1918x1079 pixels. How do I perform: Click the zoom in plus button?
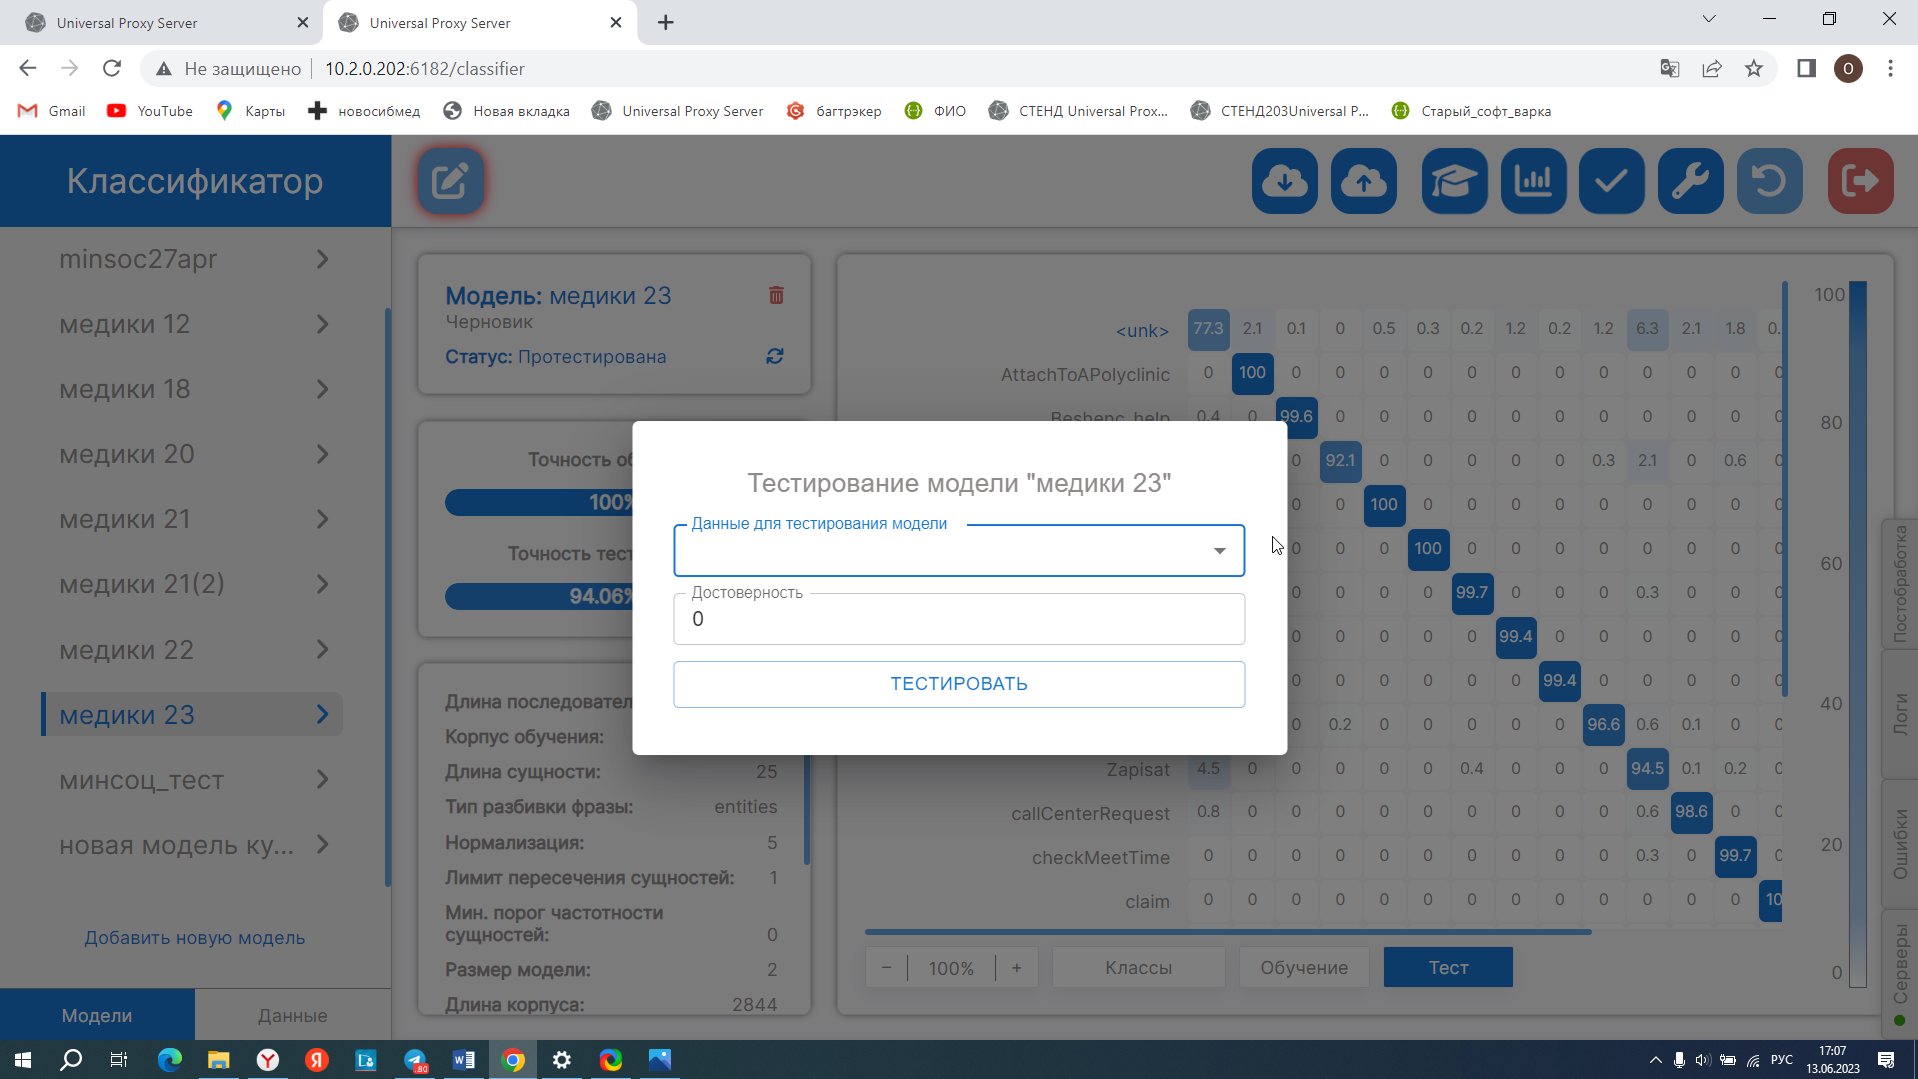click(1016, 967)
